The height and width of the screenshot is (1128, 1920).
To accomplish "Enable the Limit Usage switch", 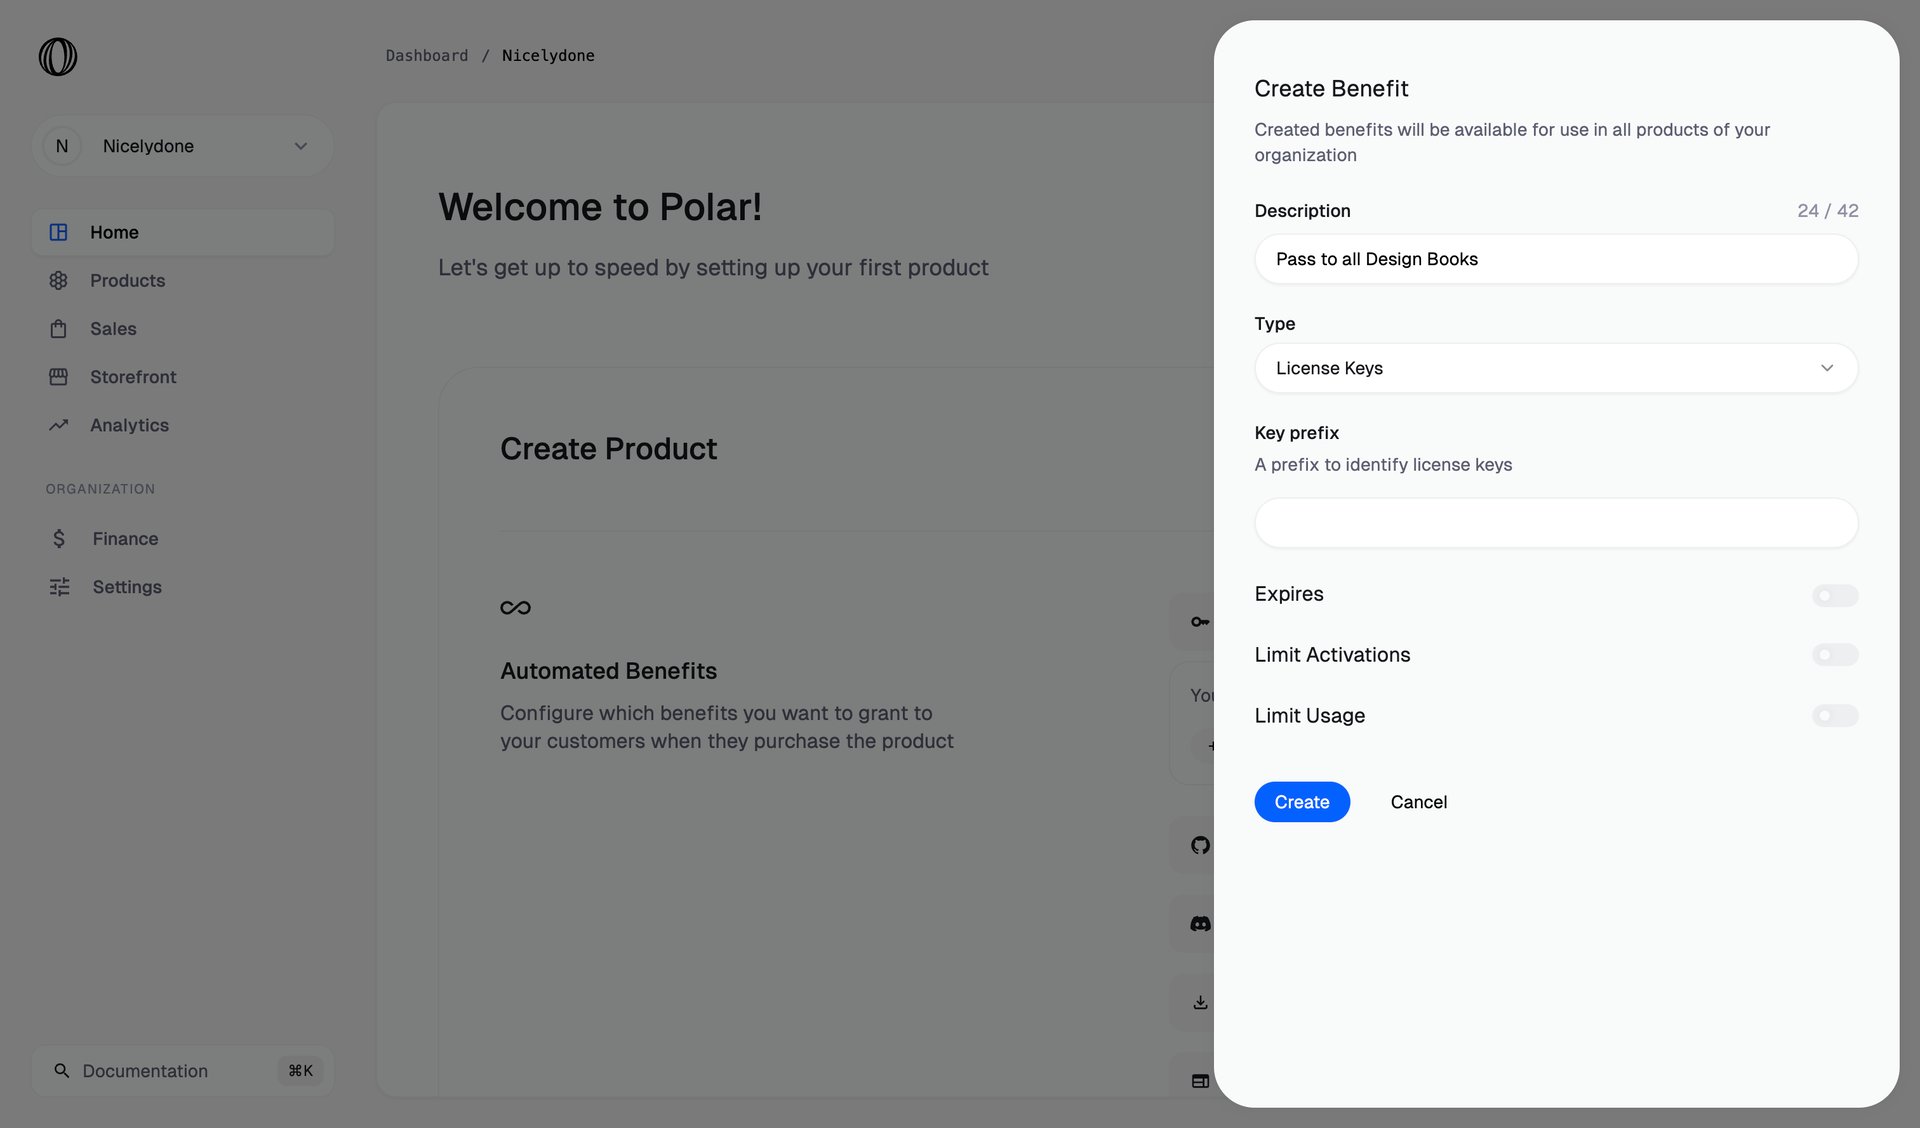I will (1834, 715).
